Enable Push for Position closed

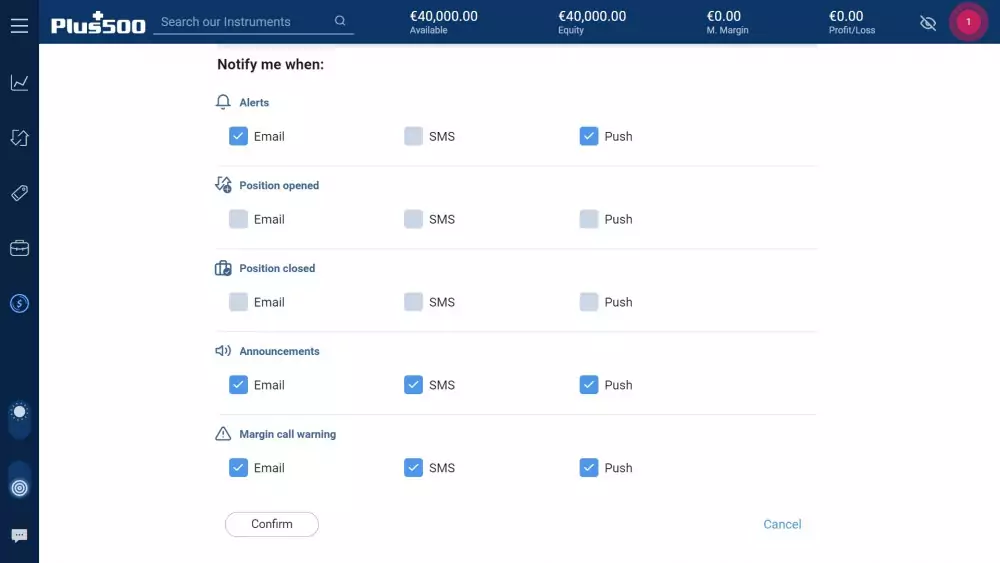point(589,302)
